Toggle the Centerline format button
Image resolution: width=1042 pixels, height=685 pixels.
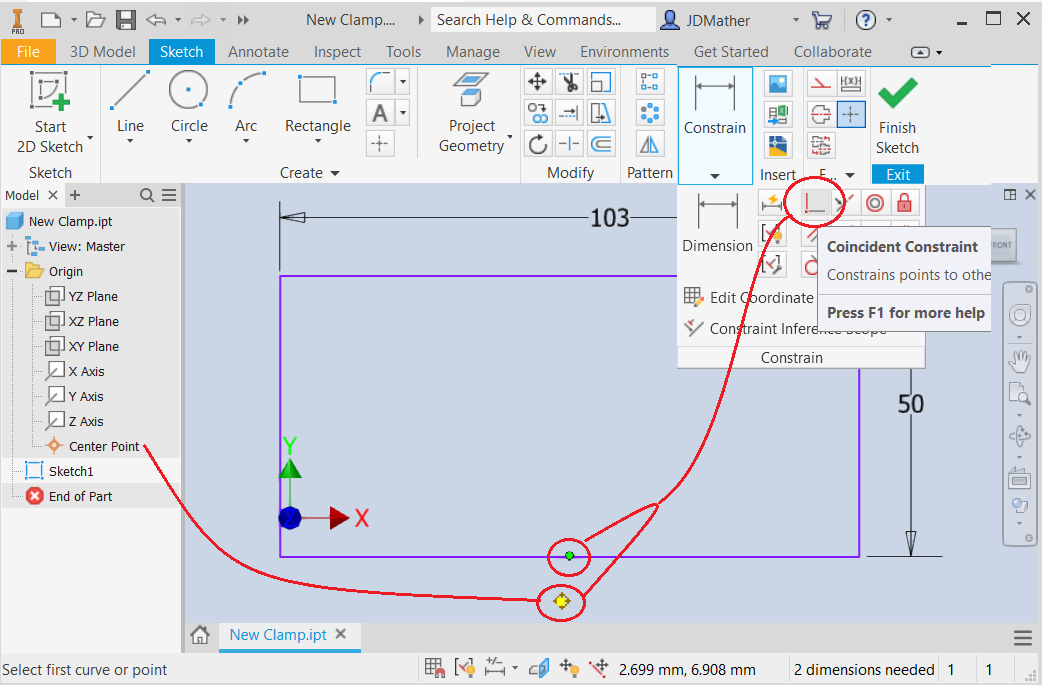(821, 114)
